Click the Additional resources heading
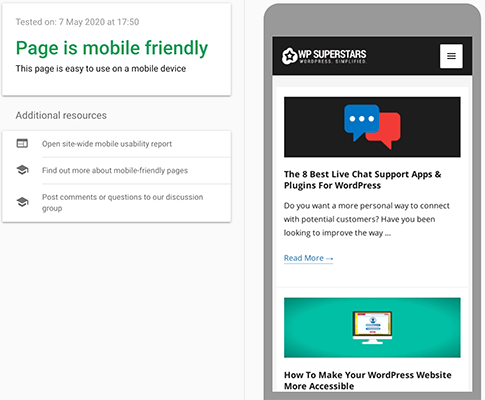This screenshot has height=400, width=485. click(x=61, y=115)
